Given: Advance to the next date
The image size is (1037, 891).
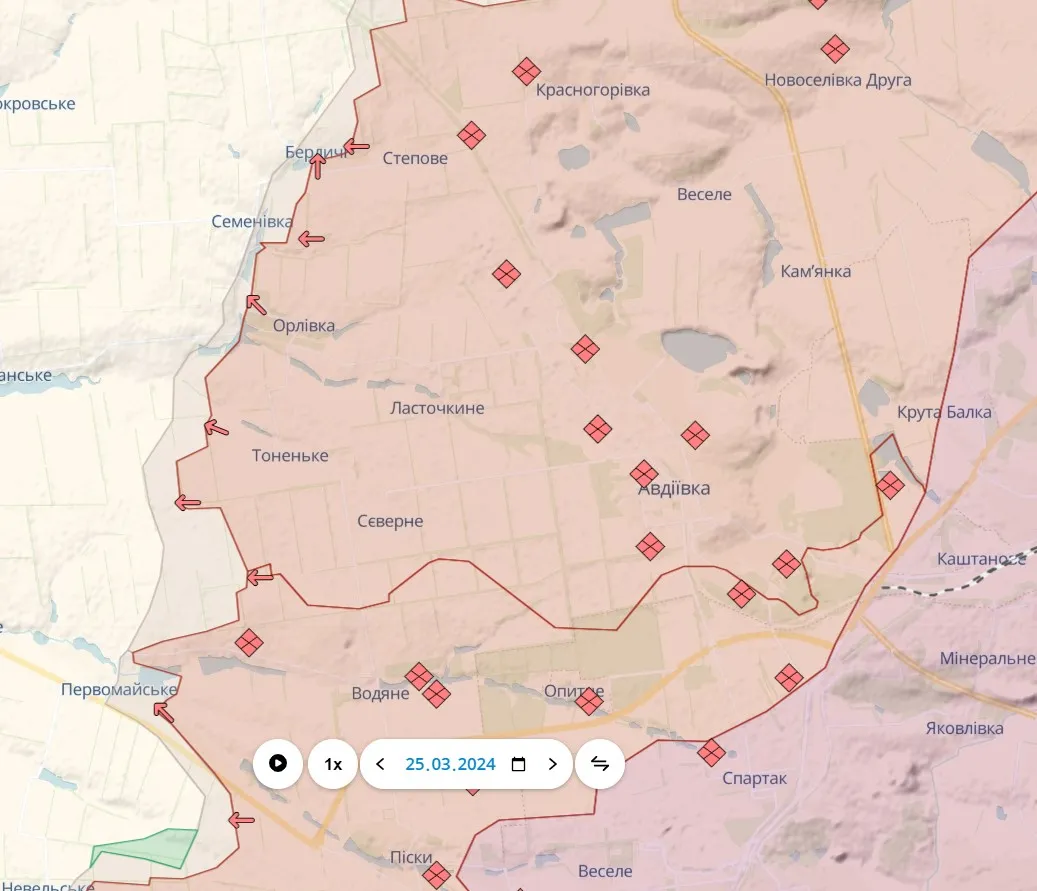Looking at the screenshot, I should click(x=552, y=764).
